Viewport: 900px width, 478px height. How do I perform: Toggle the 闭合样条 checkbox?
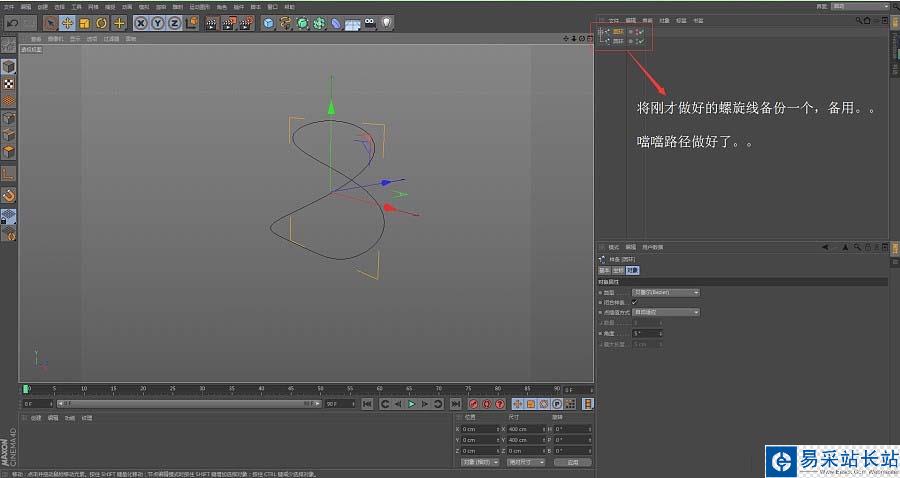pos(634,302)
